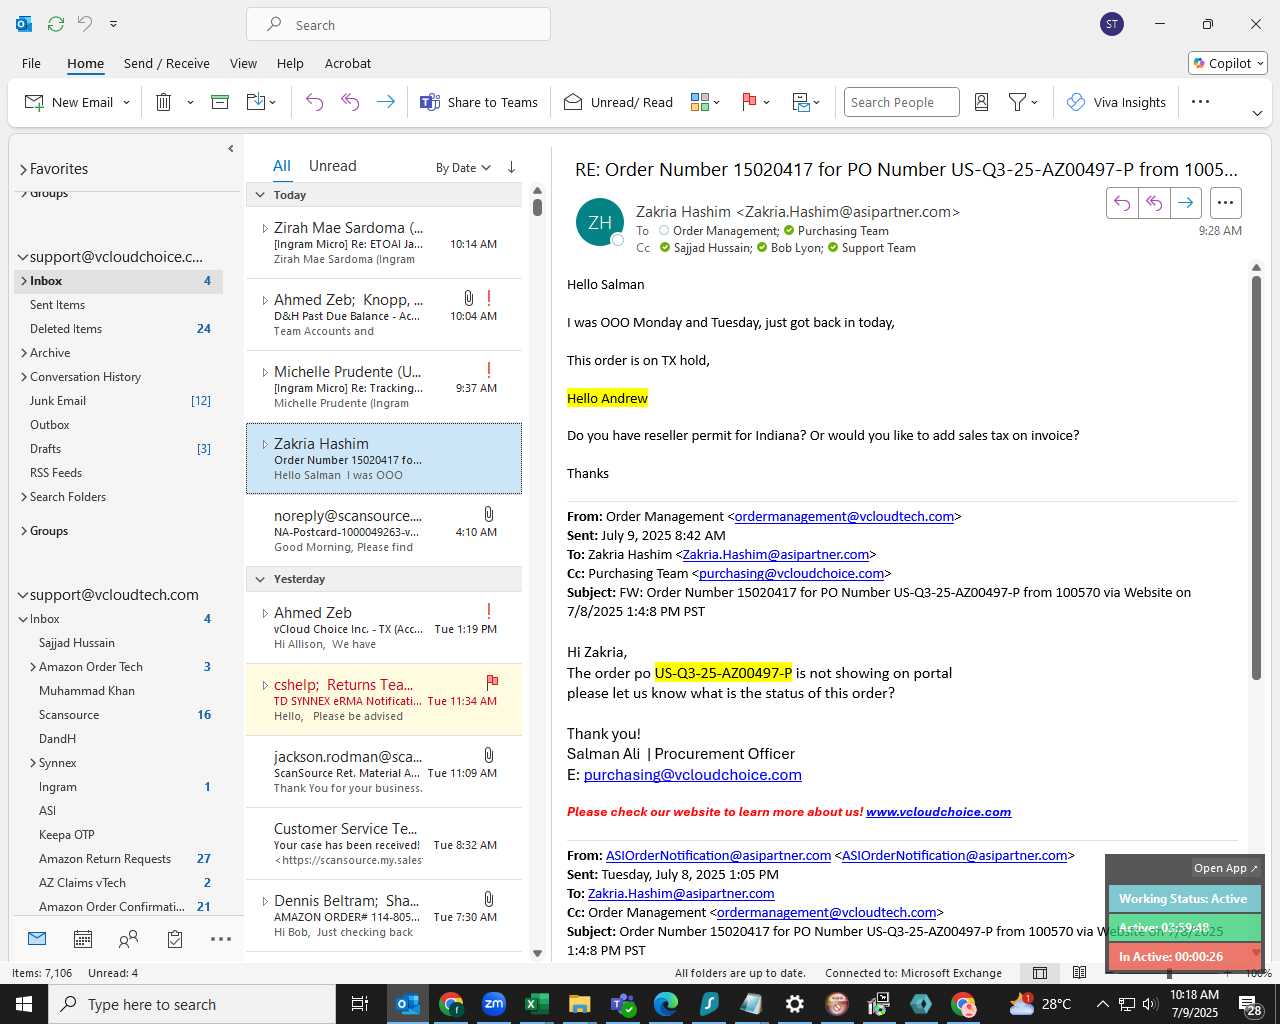Screen dimensions: 1280x1024
Task: Open the Acrobat tab
Action: (x=348, y=63)
